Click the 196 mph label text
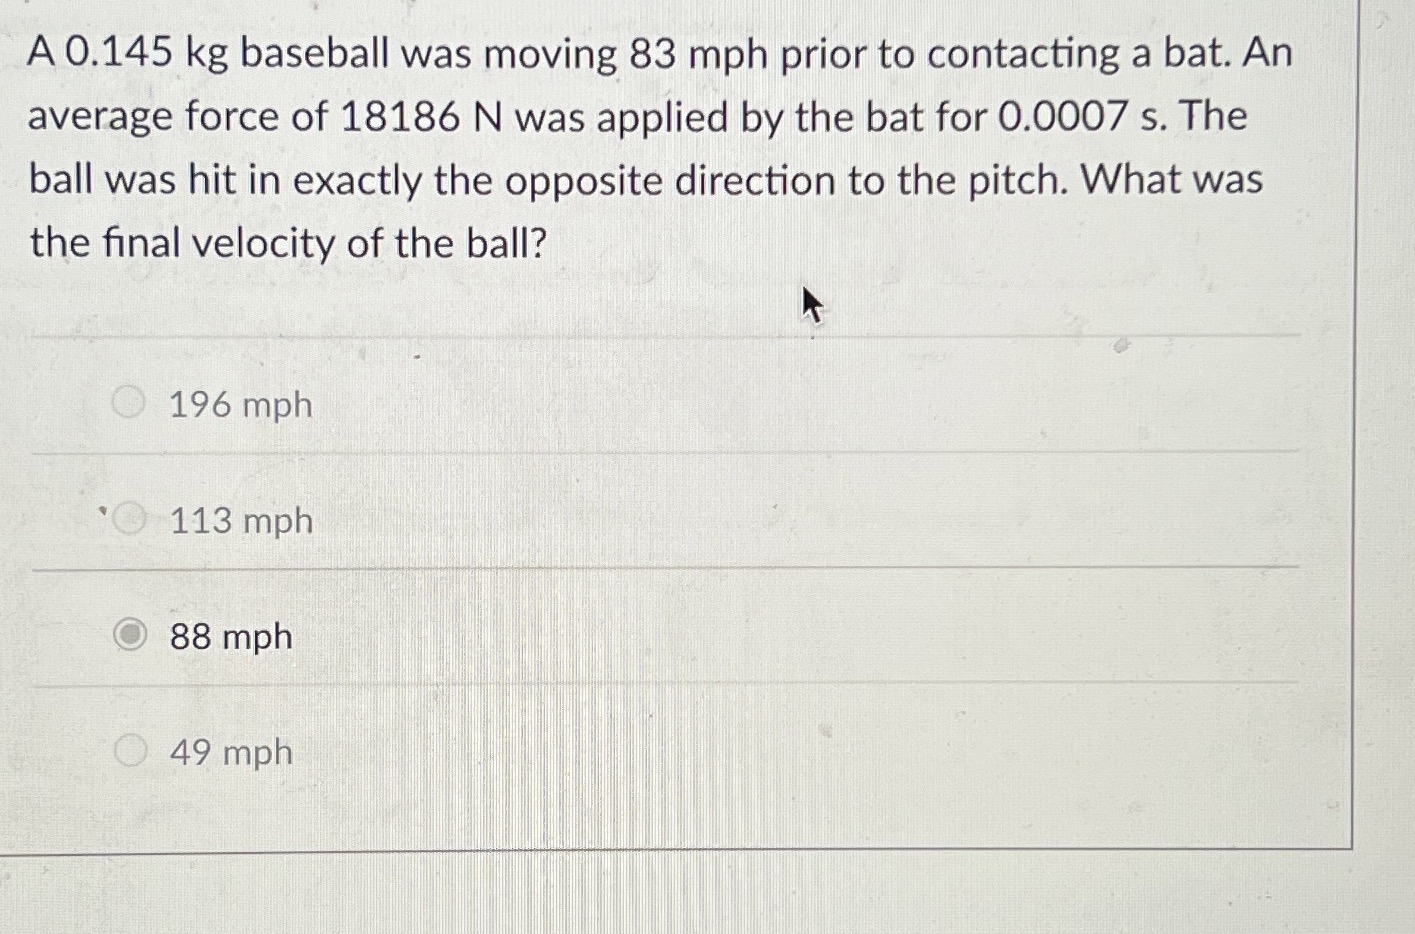The width and height of the screenshot is (1415, 934). point(238,404)
